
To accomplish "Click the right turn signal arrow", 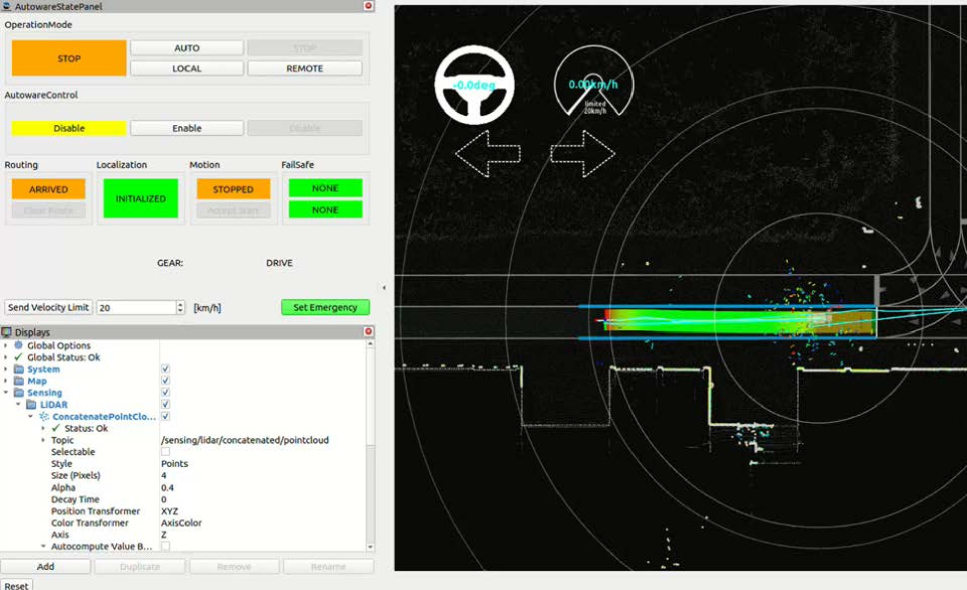I will 582,153.
